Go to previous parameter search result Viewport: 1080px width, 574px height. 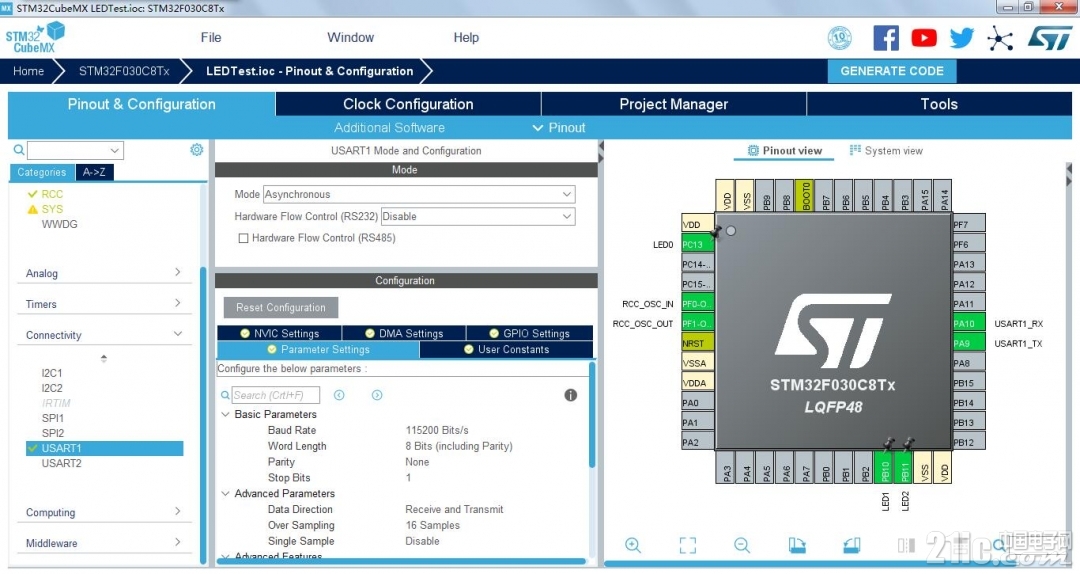pos(339,395)
